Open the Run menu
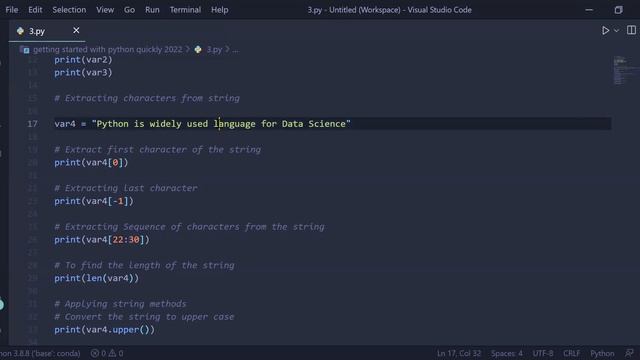 [x=152, y=10]
